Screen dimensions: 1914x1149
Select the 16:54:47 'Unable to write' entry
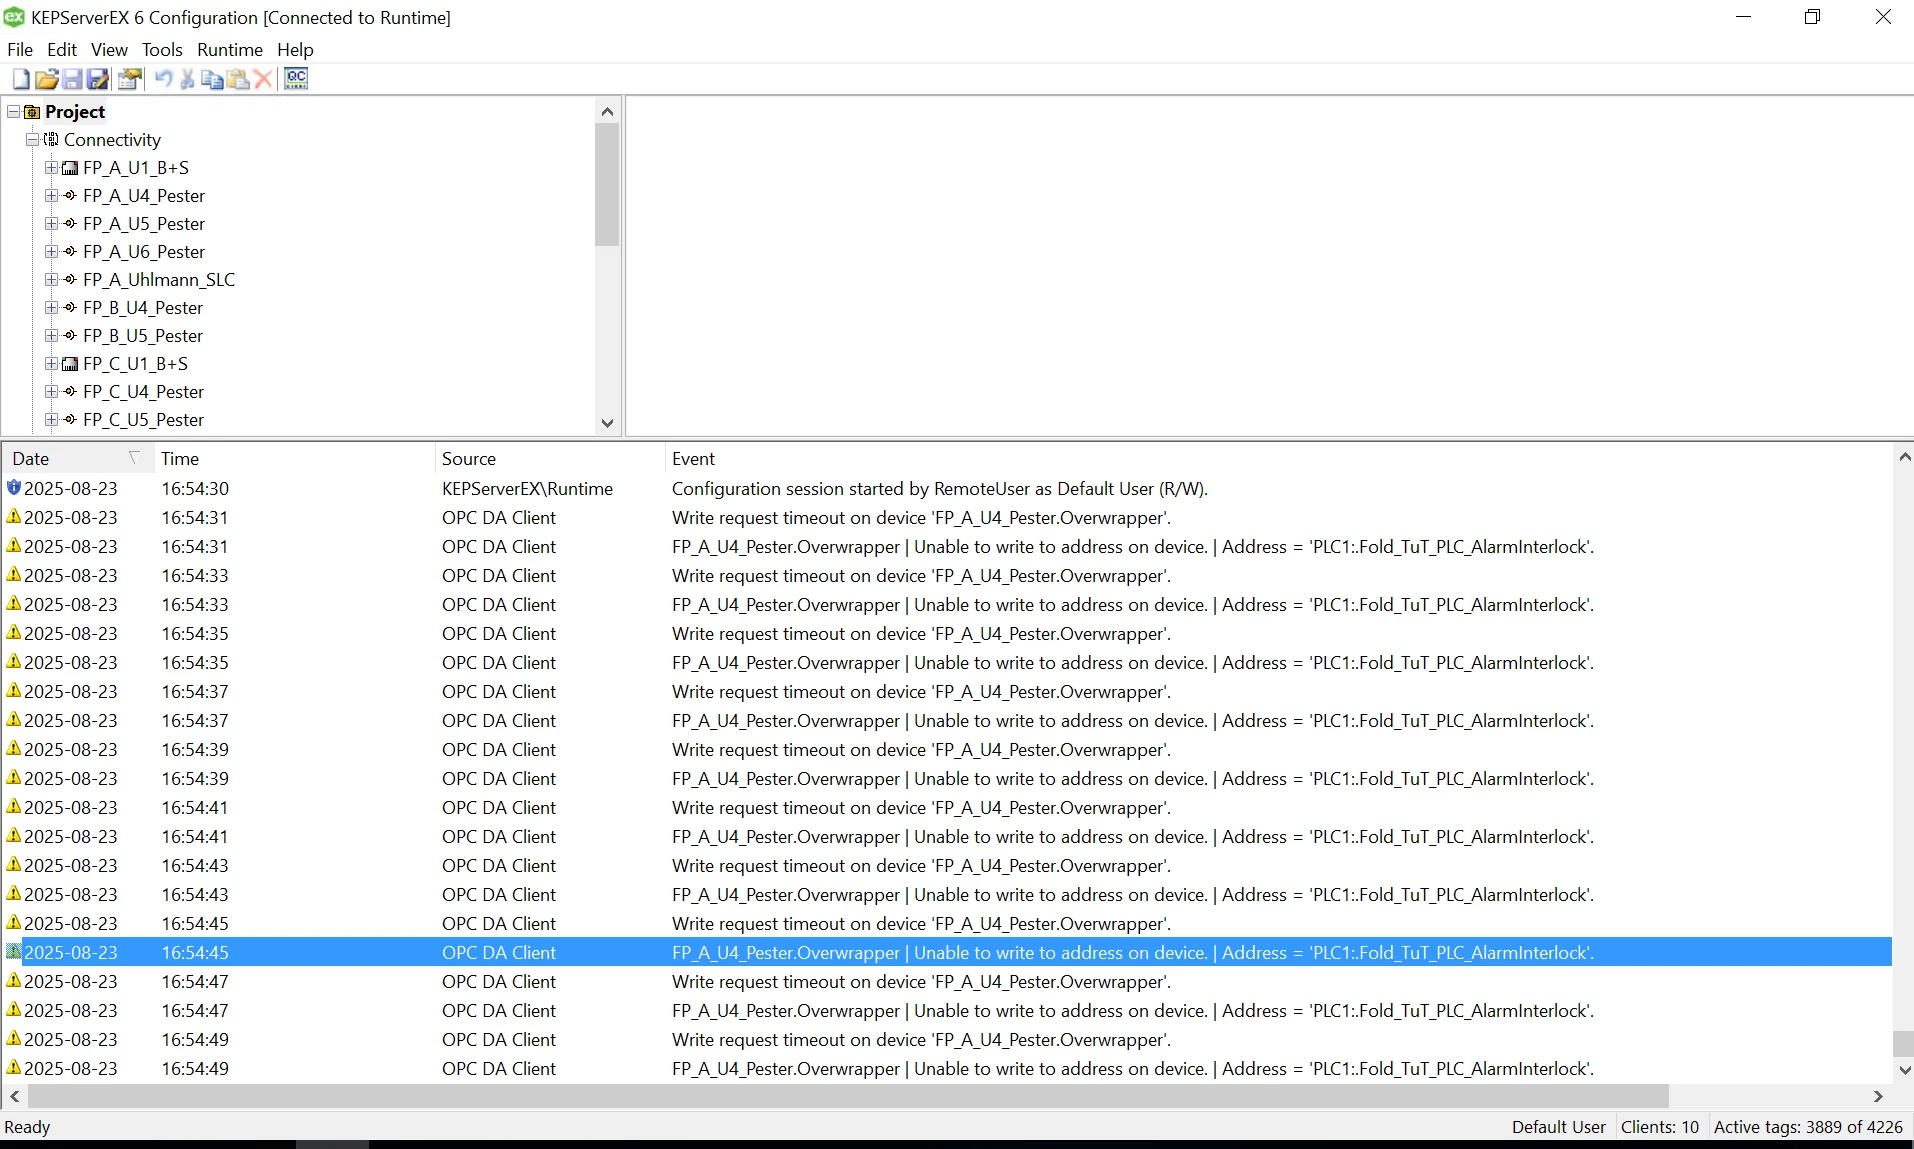(947, 1010)
